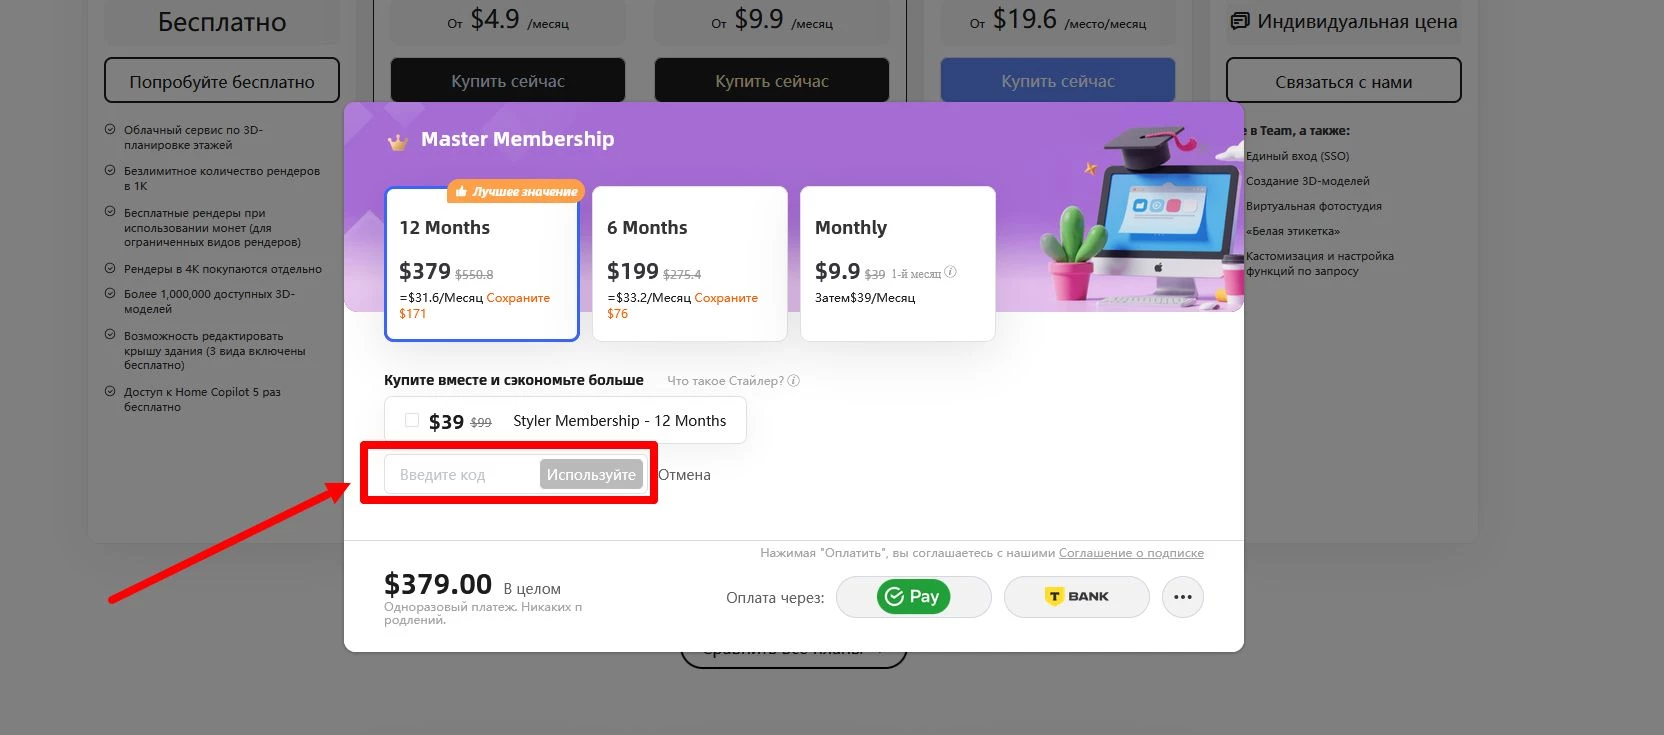1664x735 pixels.
Task: Click the "Связаться с нами" button
Action: point(1343,81)
